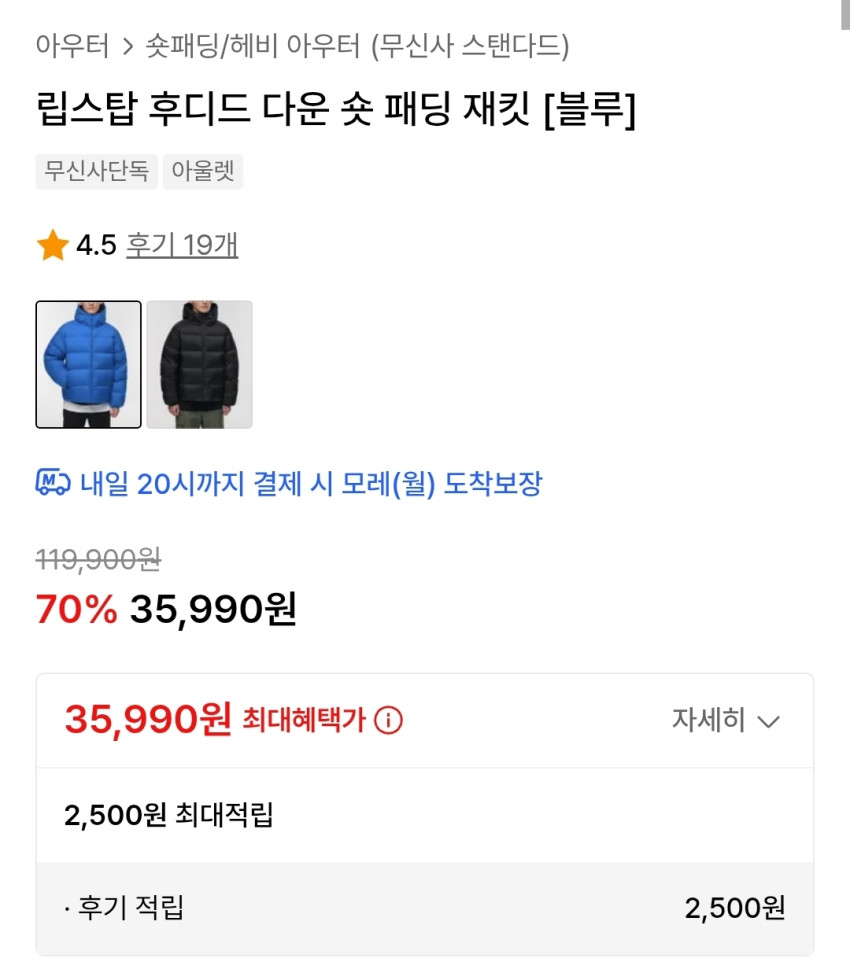Image resolution: width=850 pixels, height=973 pixels.
Task: Open the 무신사 스탠다드 brand link
Action: click(470, 46)
